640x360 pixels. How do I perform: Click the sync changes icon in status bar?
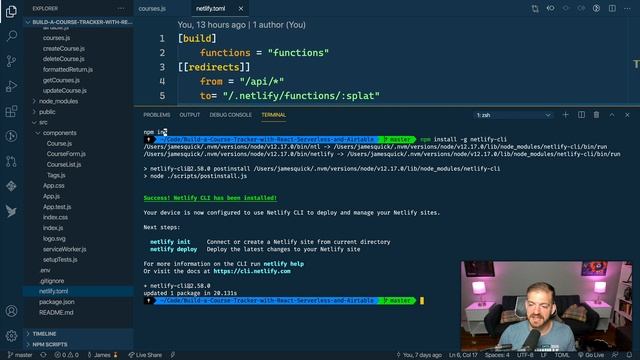pyautogui.click(x=43, y=355)
